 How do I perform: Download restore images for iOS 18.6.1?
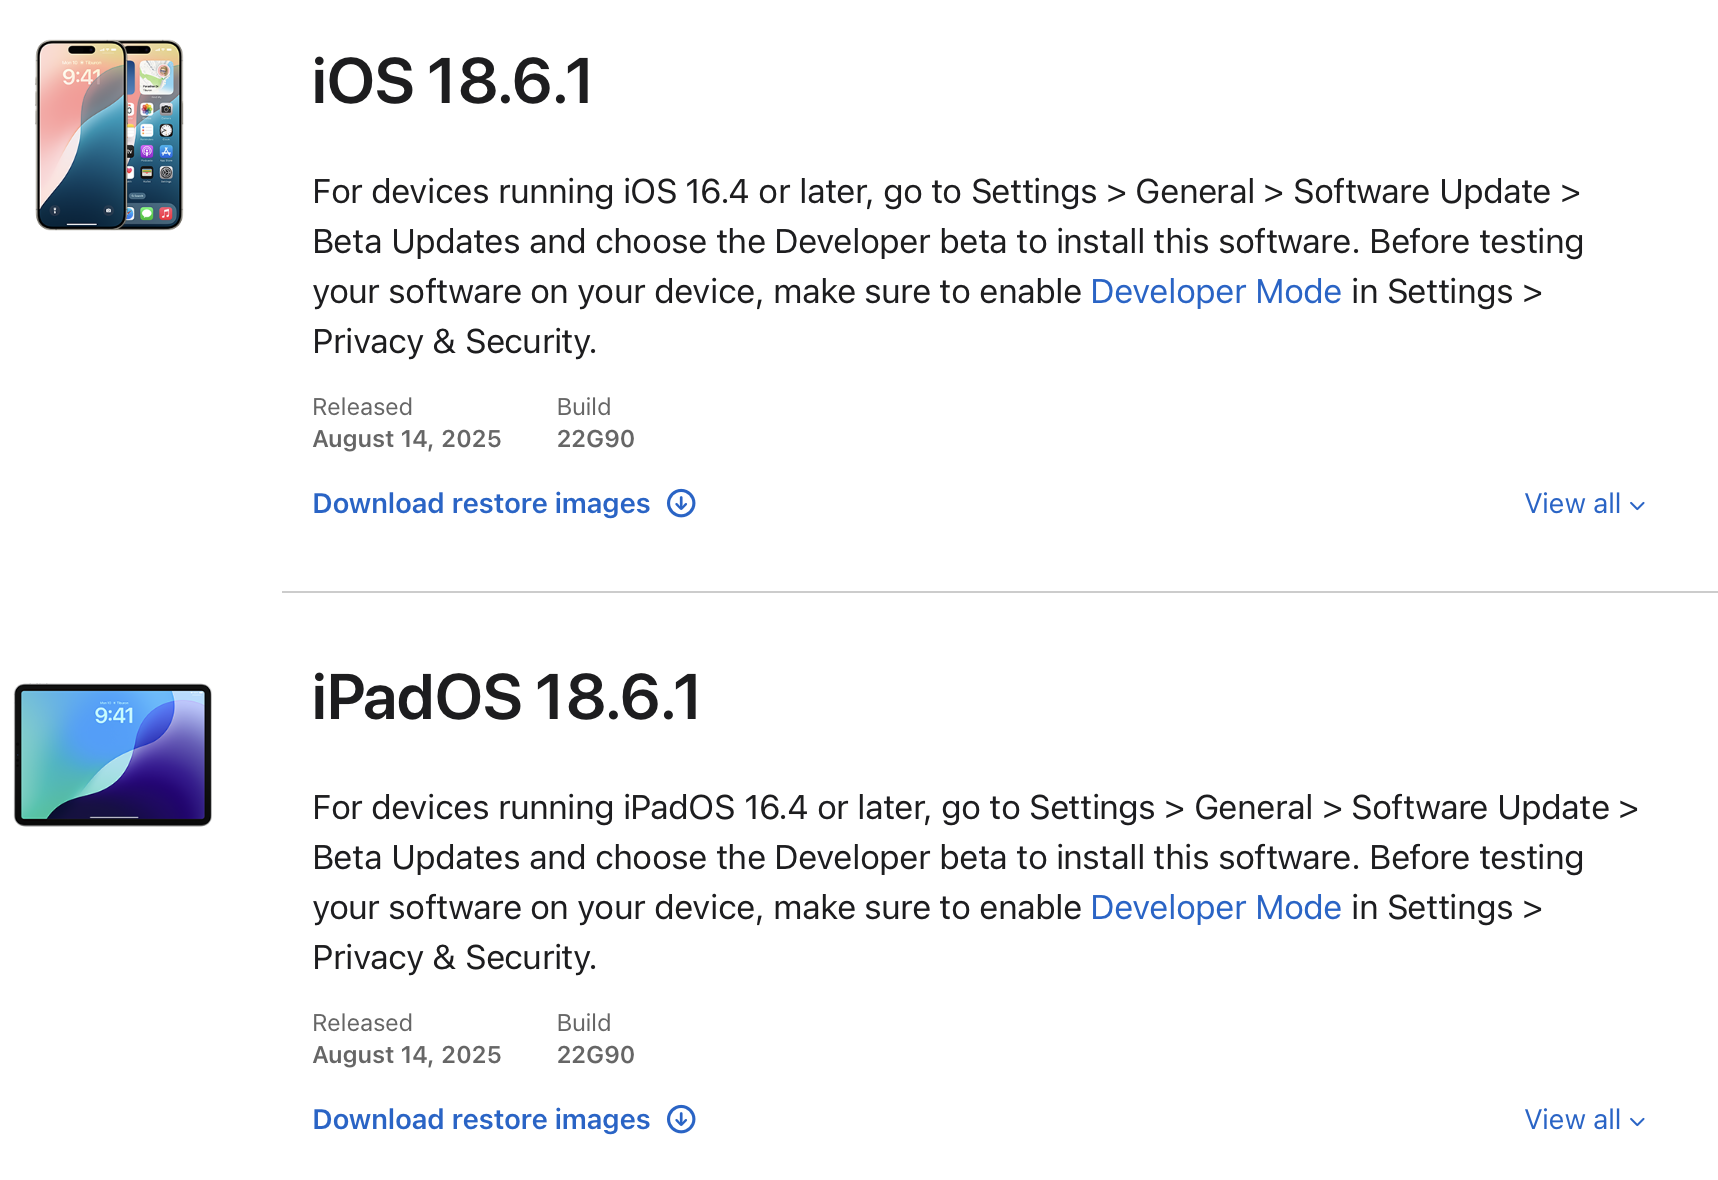[x=481, y=504]
